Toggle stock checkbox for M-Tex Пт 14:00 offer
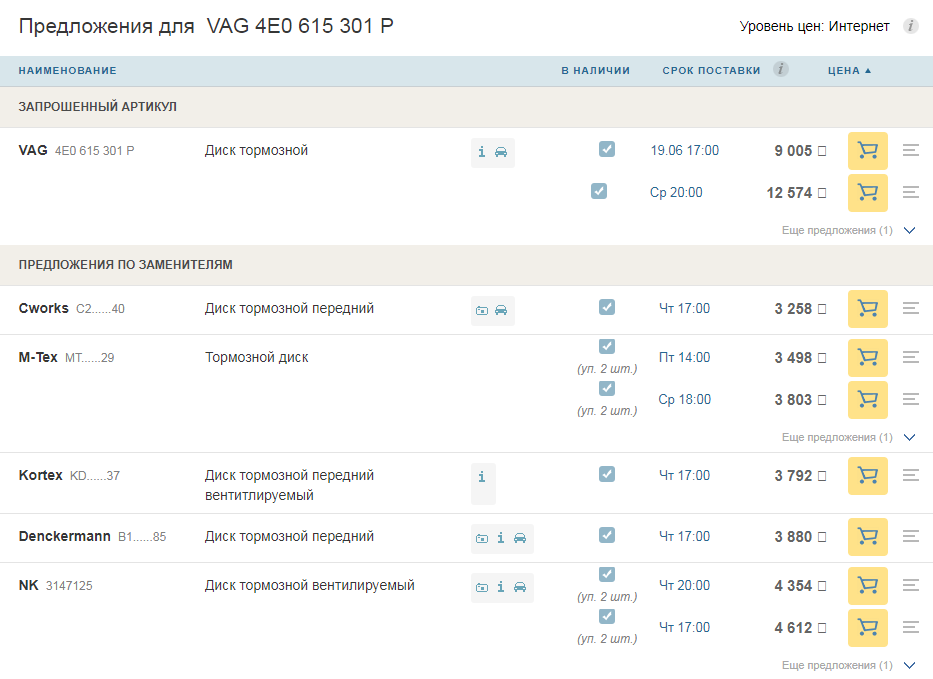The width and height of the screenshot is (933, 679). (607, 346)
